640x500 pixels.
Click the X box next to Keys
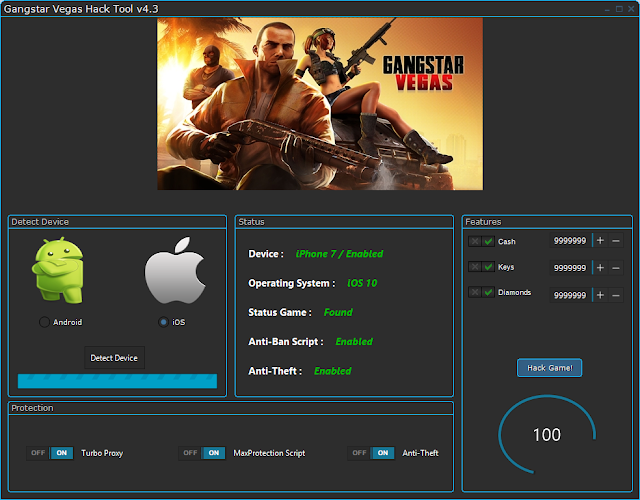click(x=475, y=267)
